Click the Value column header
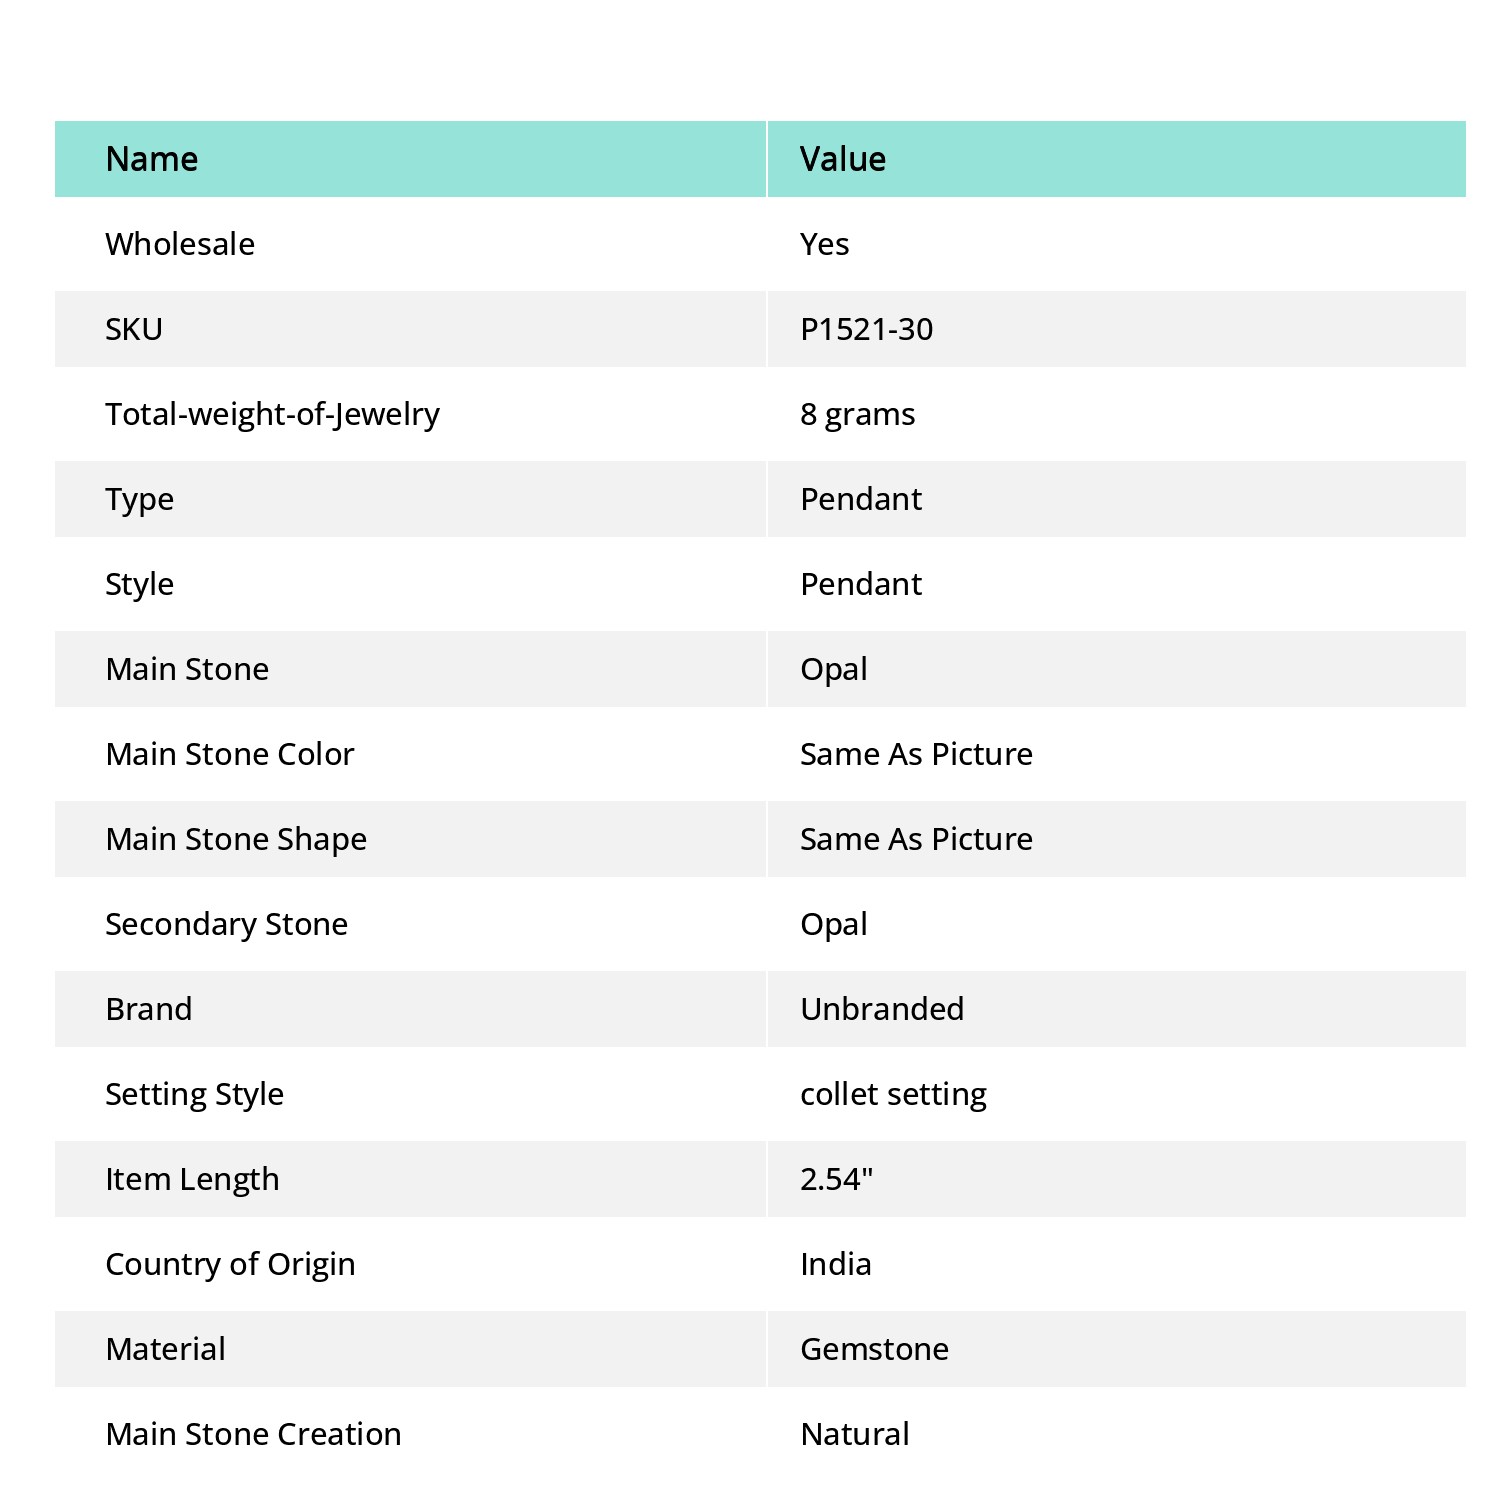 tap(843, 159)
